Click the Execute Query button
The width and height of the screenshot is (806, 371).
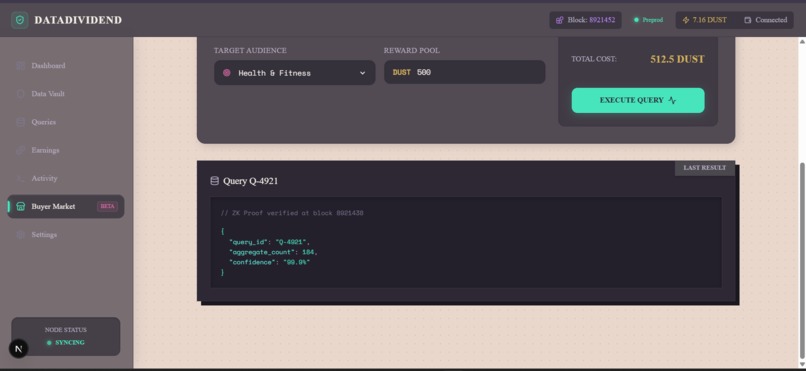(638, 100)
